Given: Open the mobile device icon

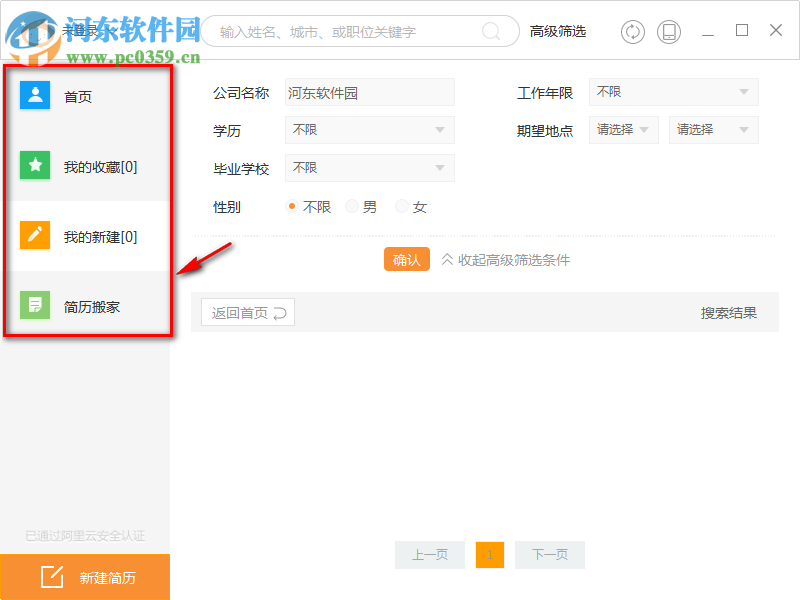Looking at the screenshot, I should click(x=670, y=31).
